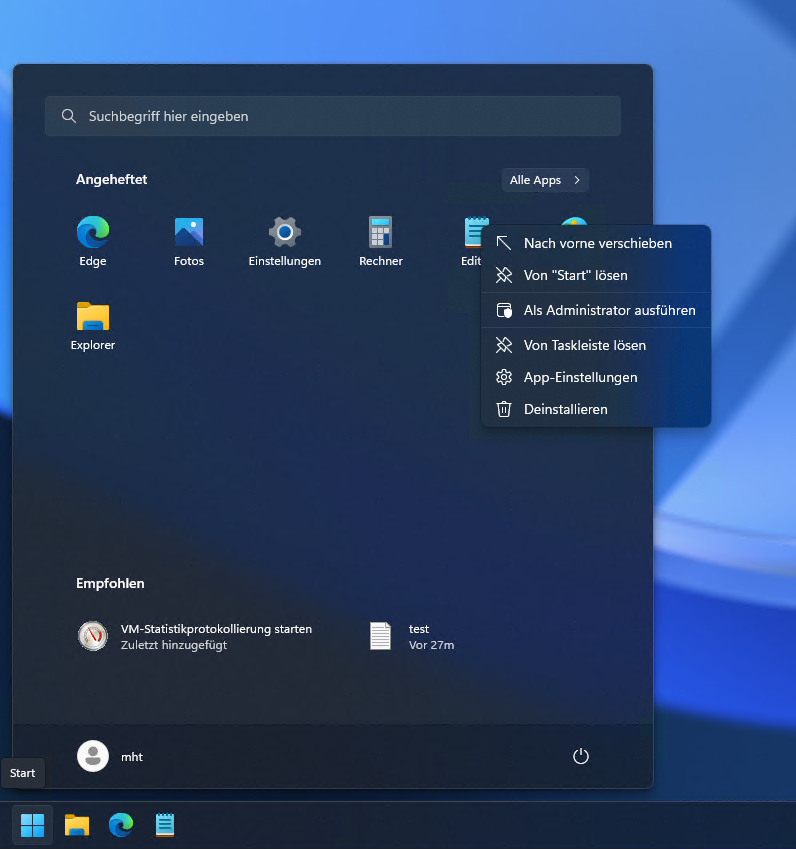Screen dimensions: 796x849
Task: Click the Windows Start button in taskbar
Action: 32,825
